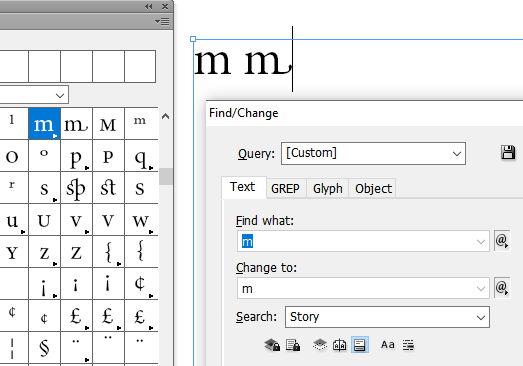Toggle Include Locked Layers icon

pyautogui.click(x=272, y=345)
